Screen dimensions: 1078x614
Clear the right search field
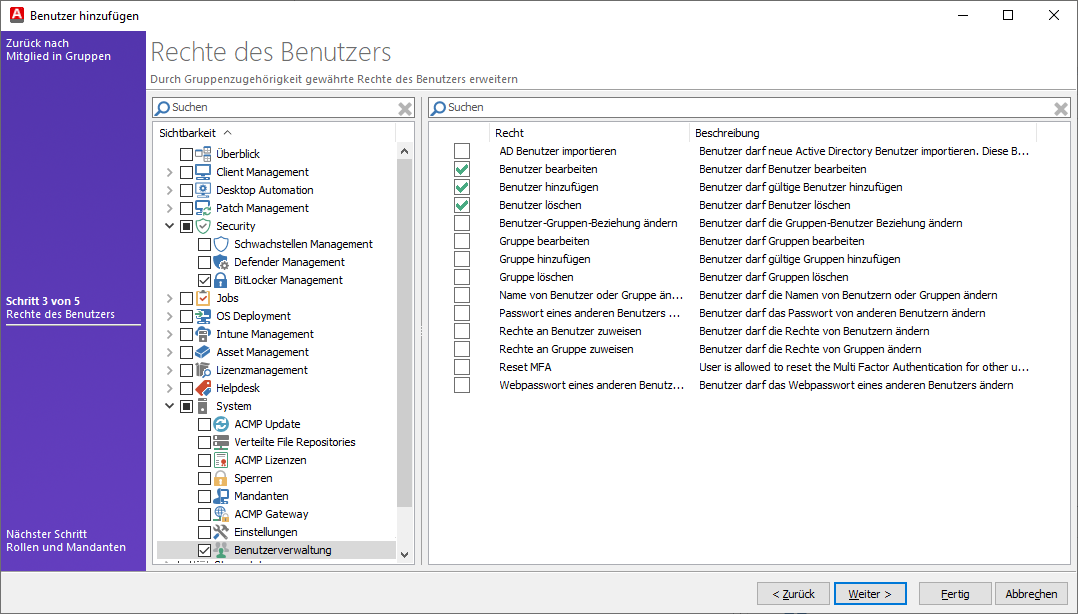click(x=1060, y=107)
